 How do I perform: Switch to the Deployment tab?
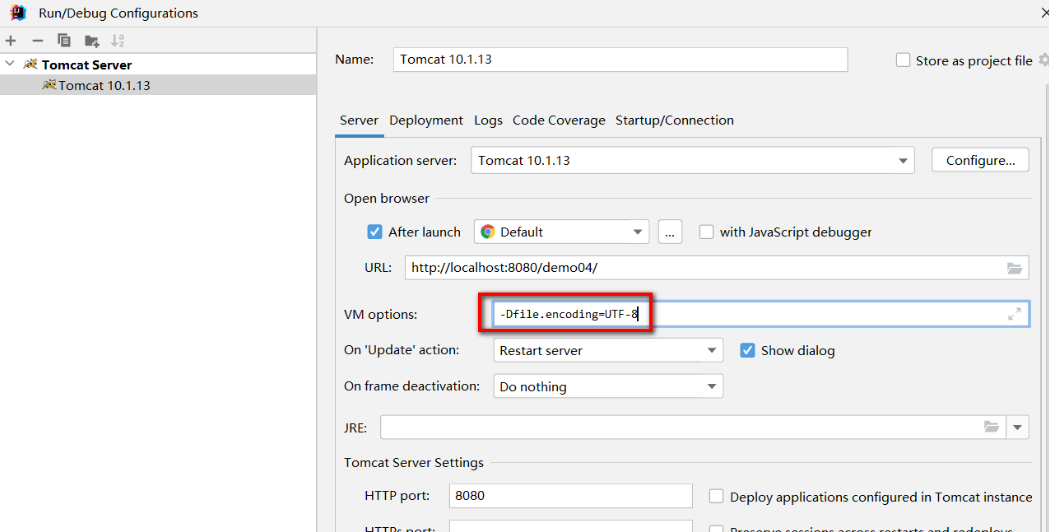tap(426, 120)
